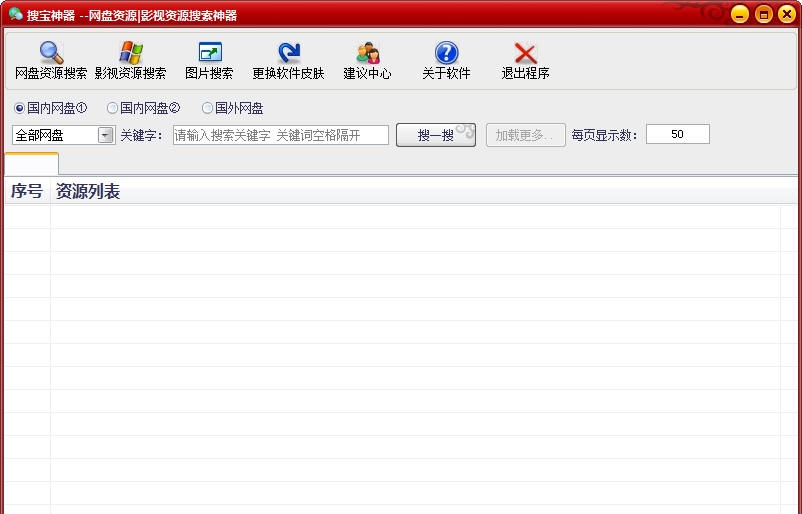Click the 搜一搜 search button

click(x=436, y=135)
